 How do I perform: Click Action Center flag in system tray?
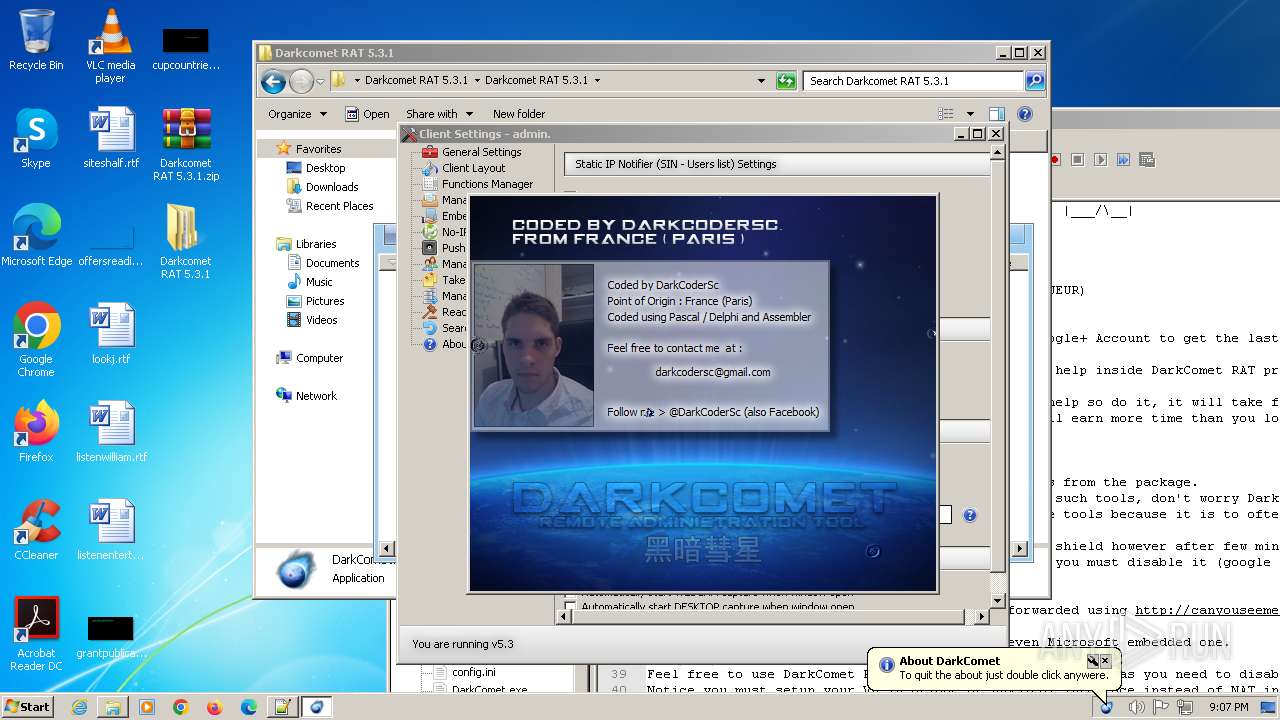pos(1160,707)
